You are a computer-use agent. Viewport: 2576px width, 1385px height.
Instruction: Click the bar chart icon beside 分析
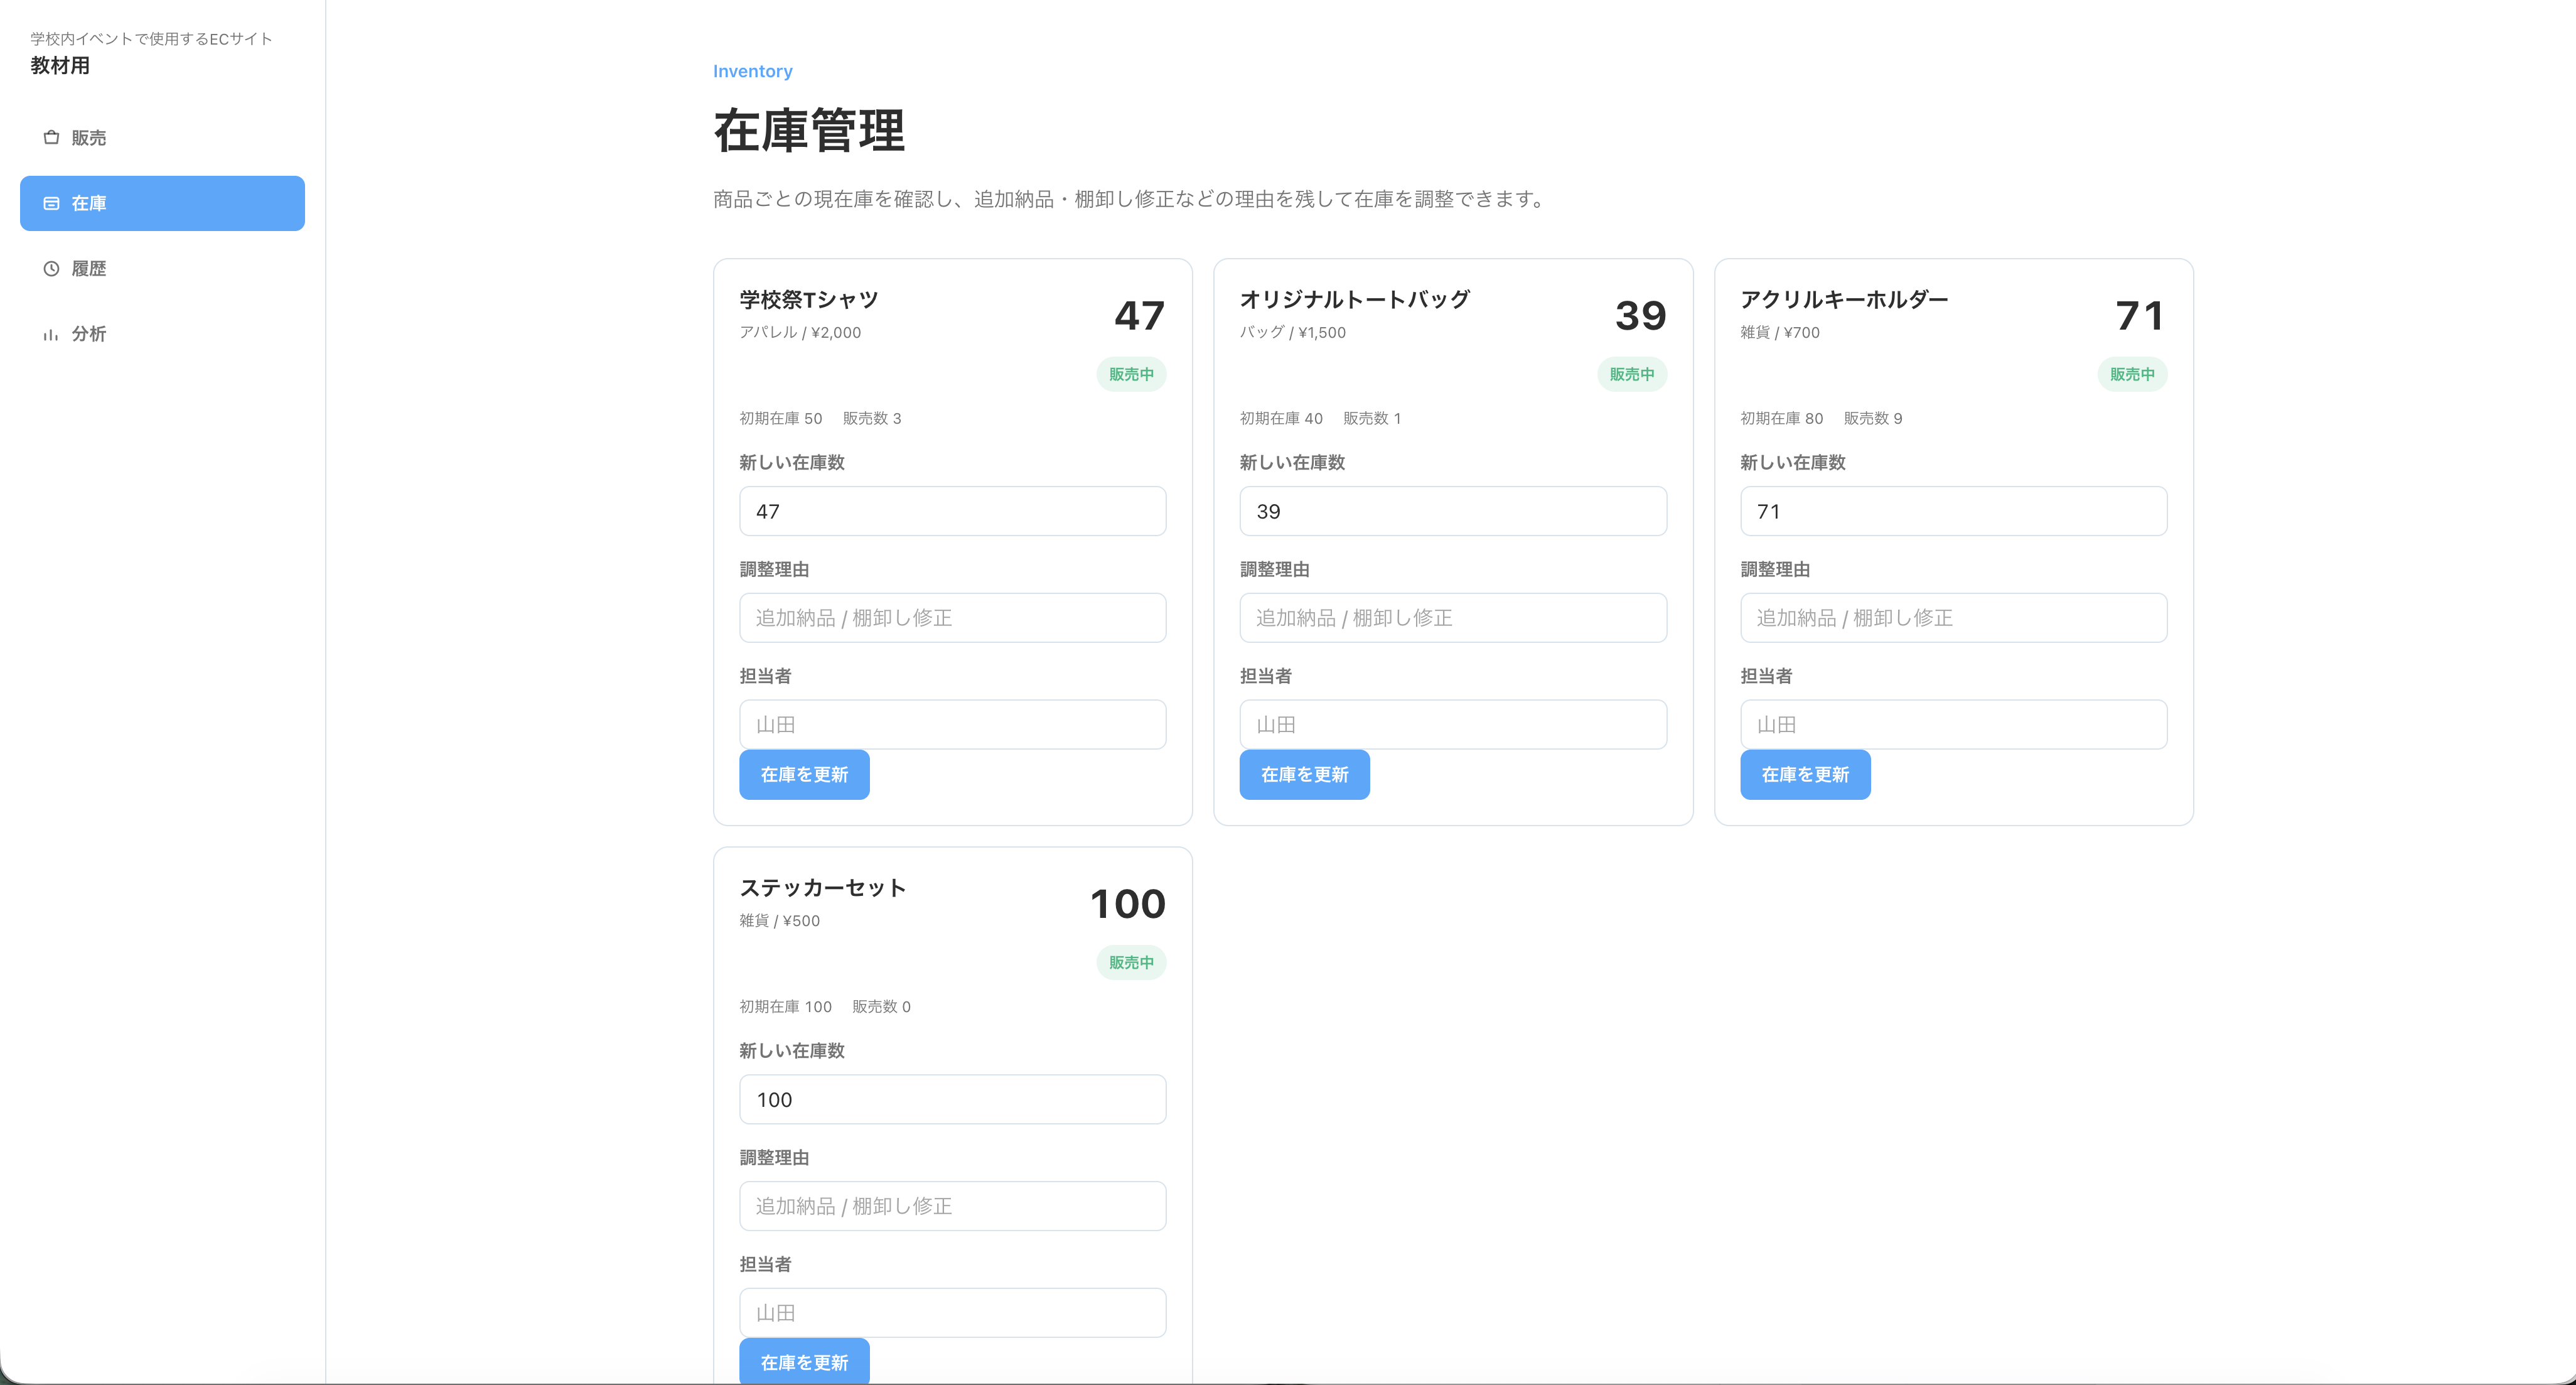(x=51, y=334)
